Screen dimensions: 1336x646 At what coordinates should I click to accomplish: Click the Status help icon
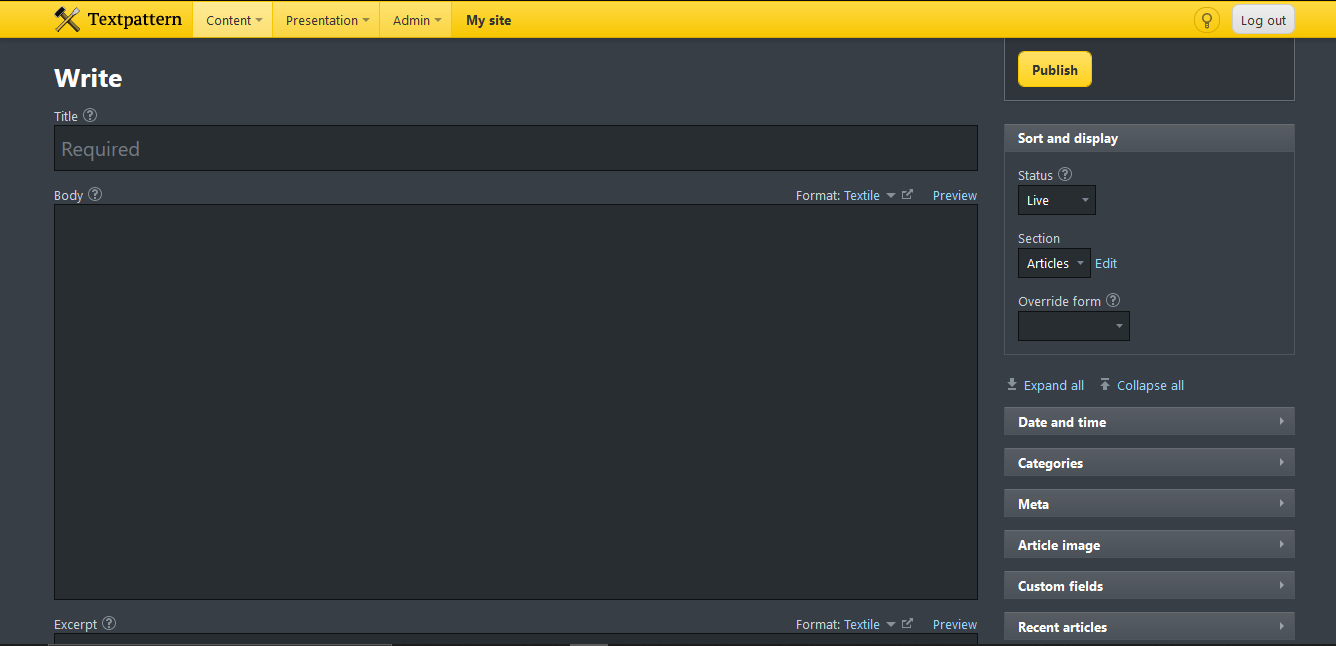1065,175
